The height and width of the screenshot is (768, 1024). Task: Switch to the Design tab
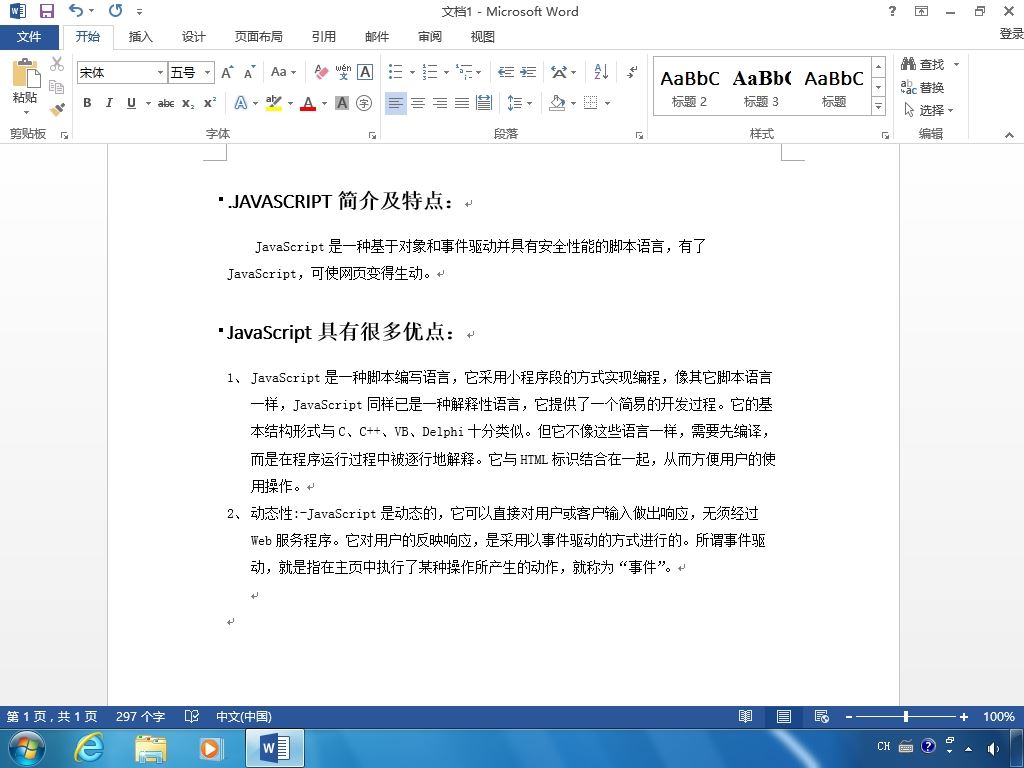tap(193, 37)
